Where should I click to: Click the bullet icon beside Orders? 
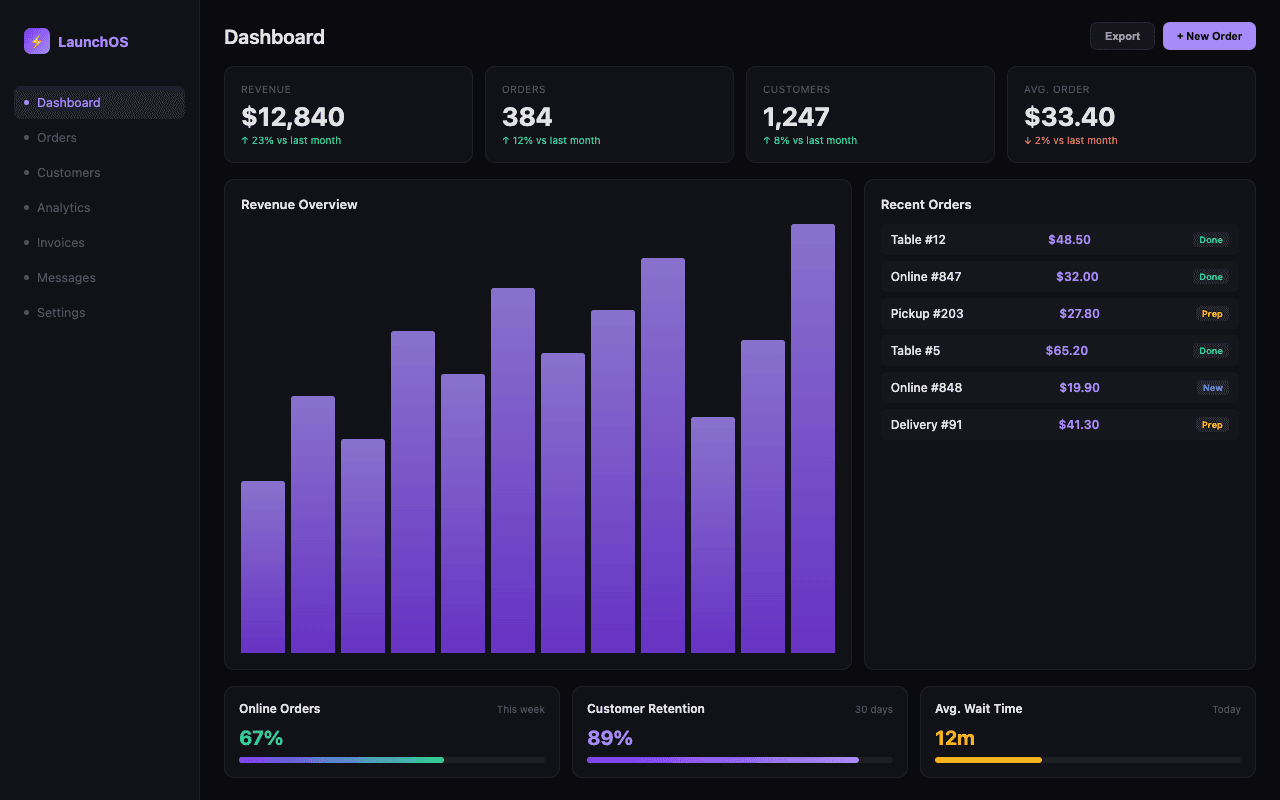click(24, 137)
